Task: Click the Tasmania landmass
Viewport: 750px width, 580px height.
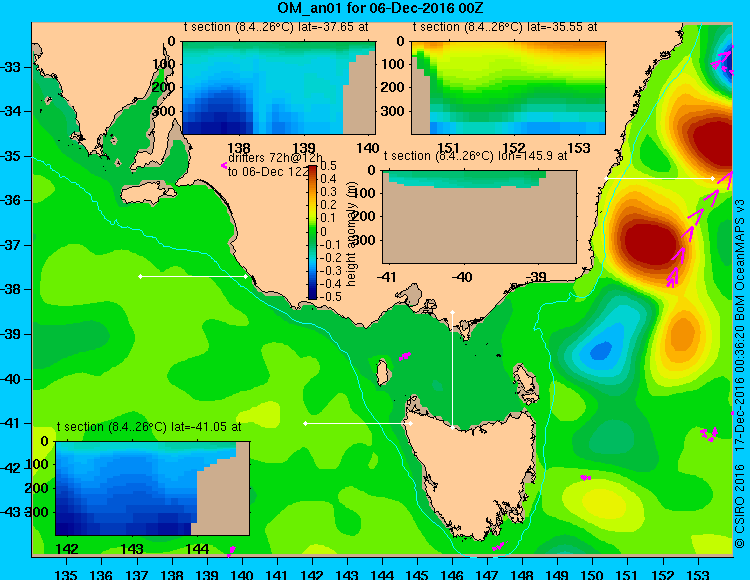Action: tap(471, 471)
